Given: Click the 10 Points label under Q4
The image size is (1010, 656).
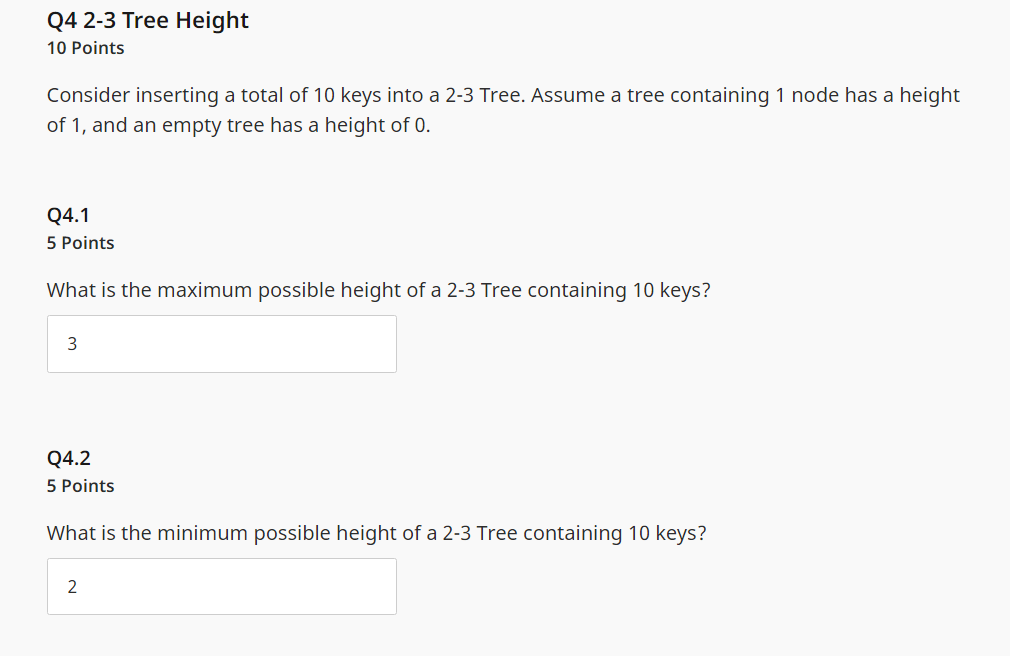Looking at the screenshot, I should (85, 47).
